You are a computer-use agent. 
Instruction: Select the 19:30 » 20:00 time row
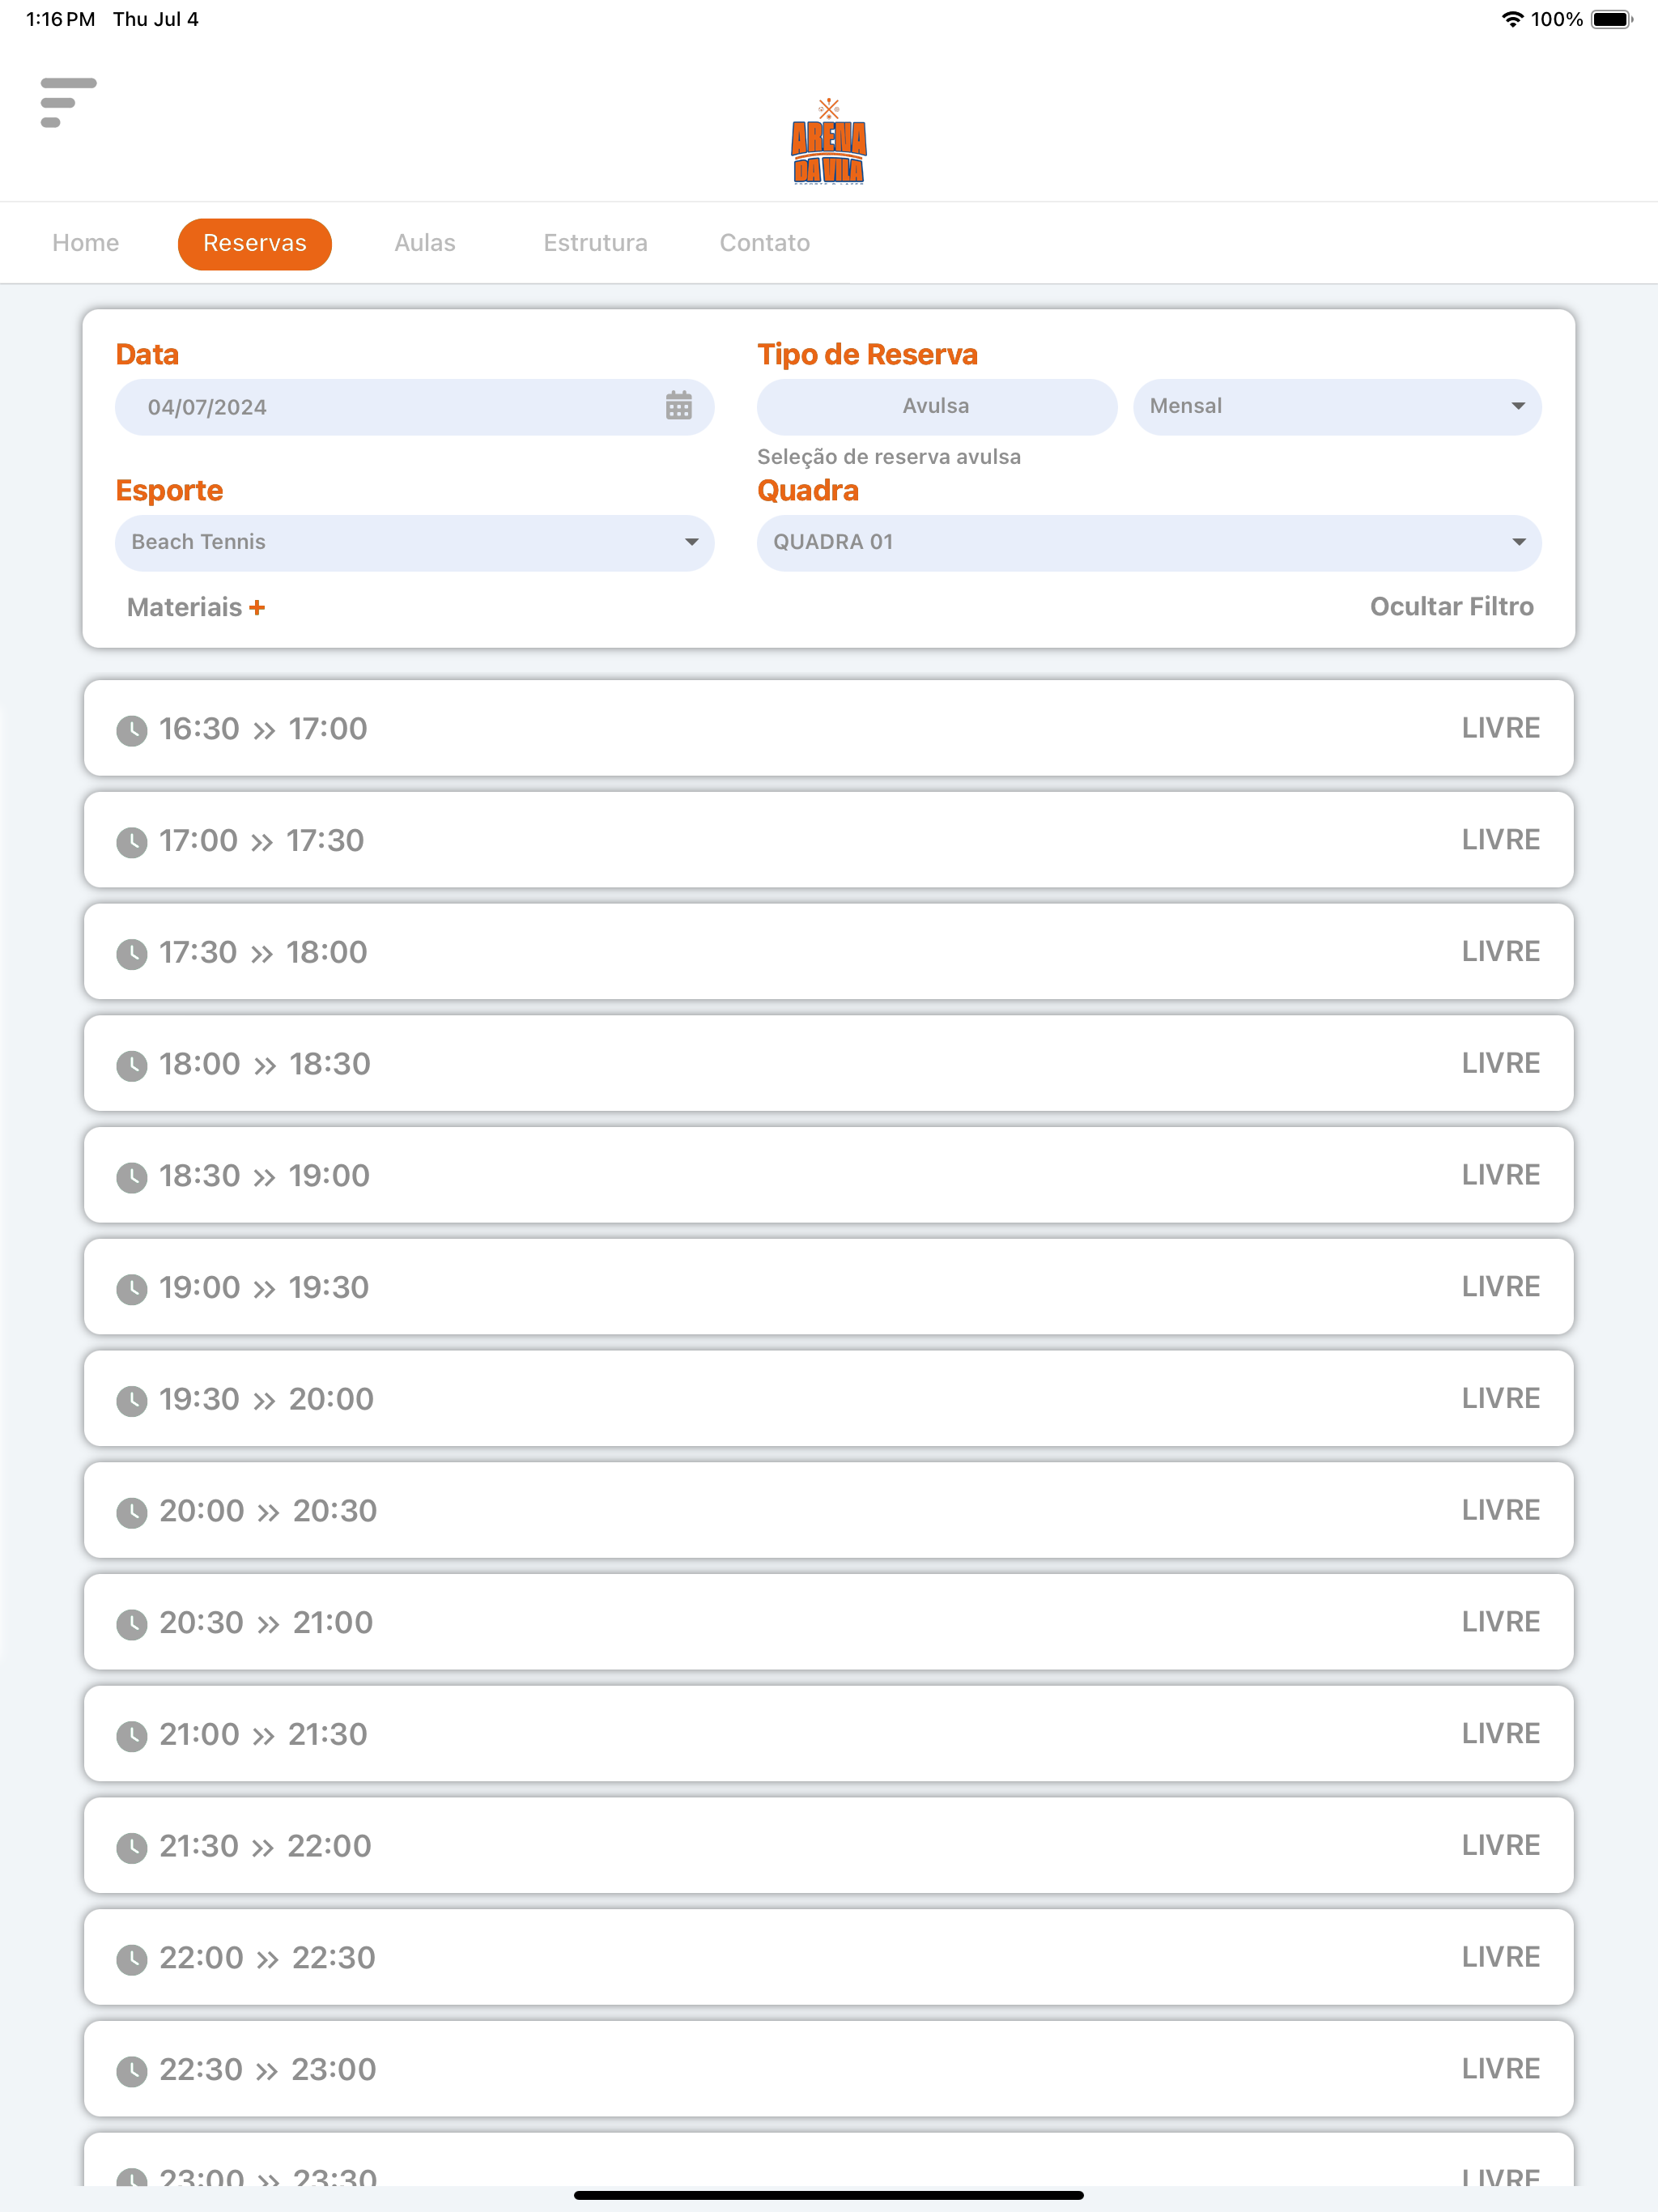coord(829,1398)
